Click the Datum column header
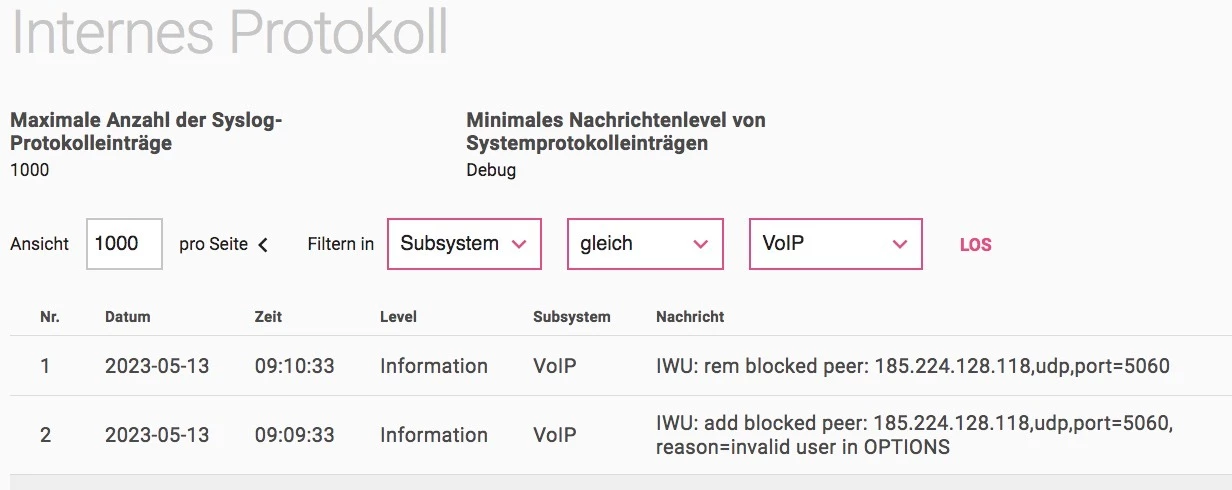 (x=127, y=317)
